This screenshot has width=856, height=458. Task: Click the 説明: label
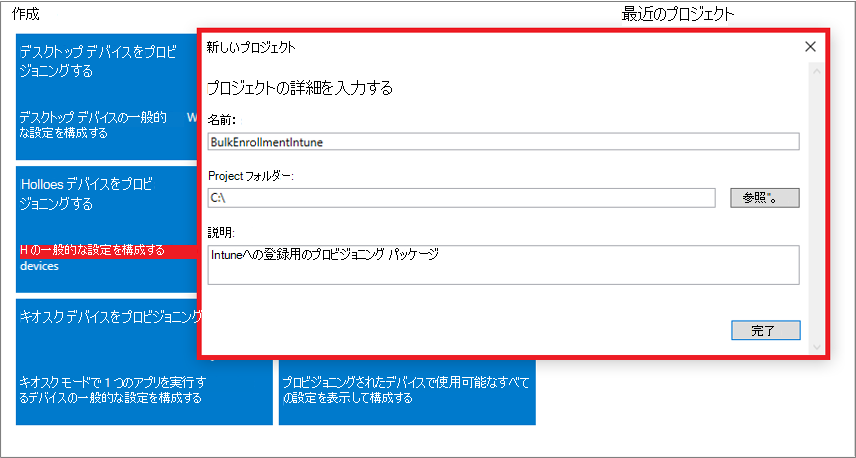pyautogui.click(x=221, y=233)
